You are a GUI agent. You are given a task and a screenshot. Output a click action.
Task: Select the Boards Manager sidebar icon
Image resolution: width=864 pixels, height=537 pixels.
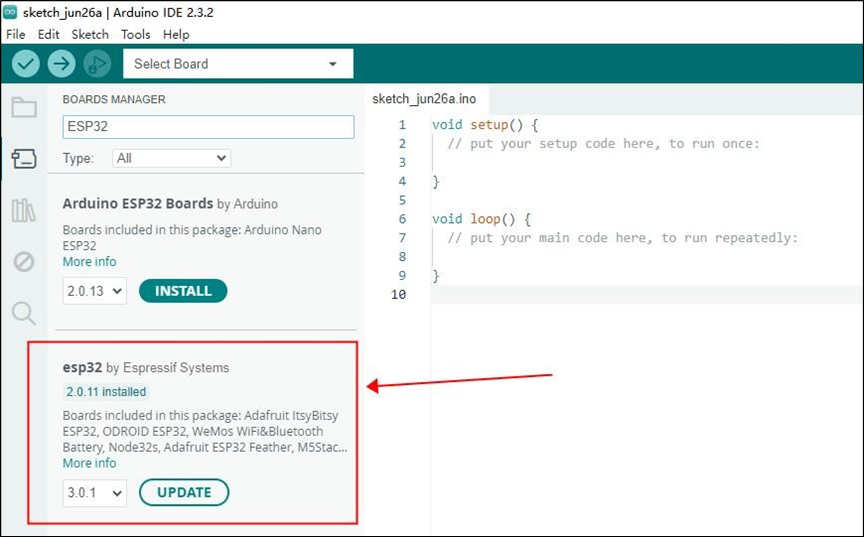(x=24, y=159)
